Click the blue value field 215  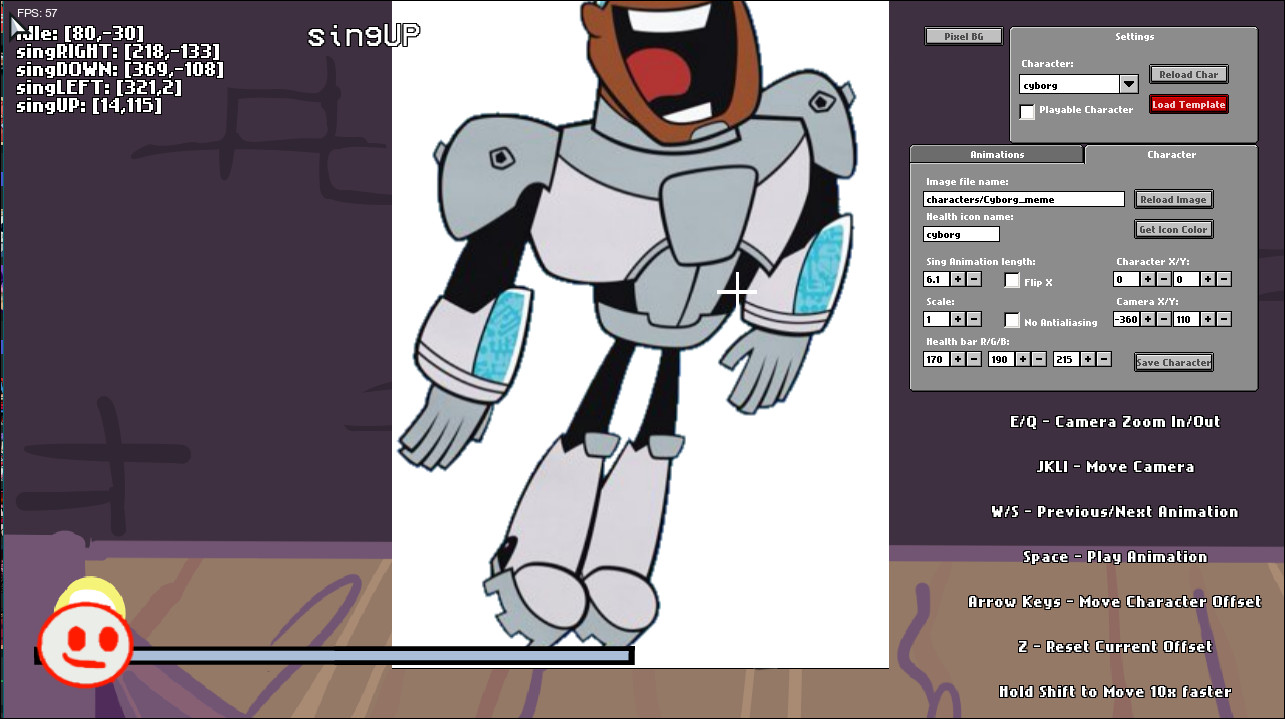pos(1066,359)
